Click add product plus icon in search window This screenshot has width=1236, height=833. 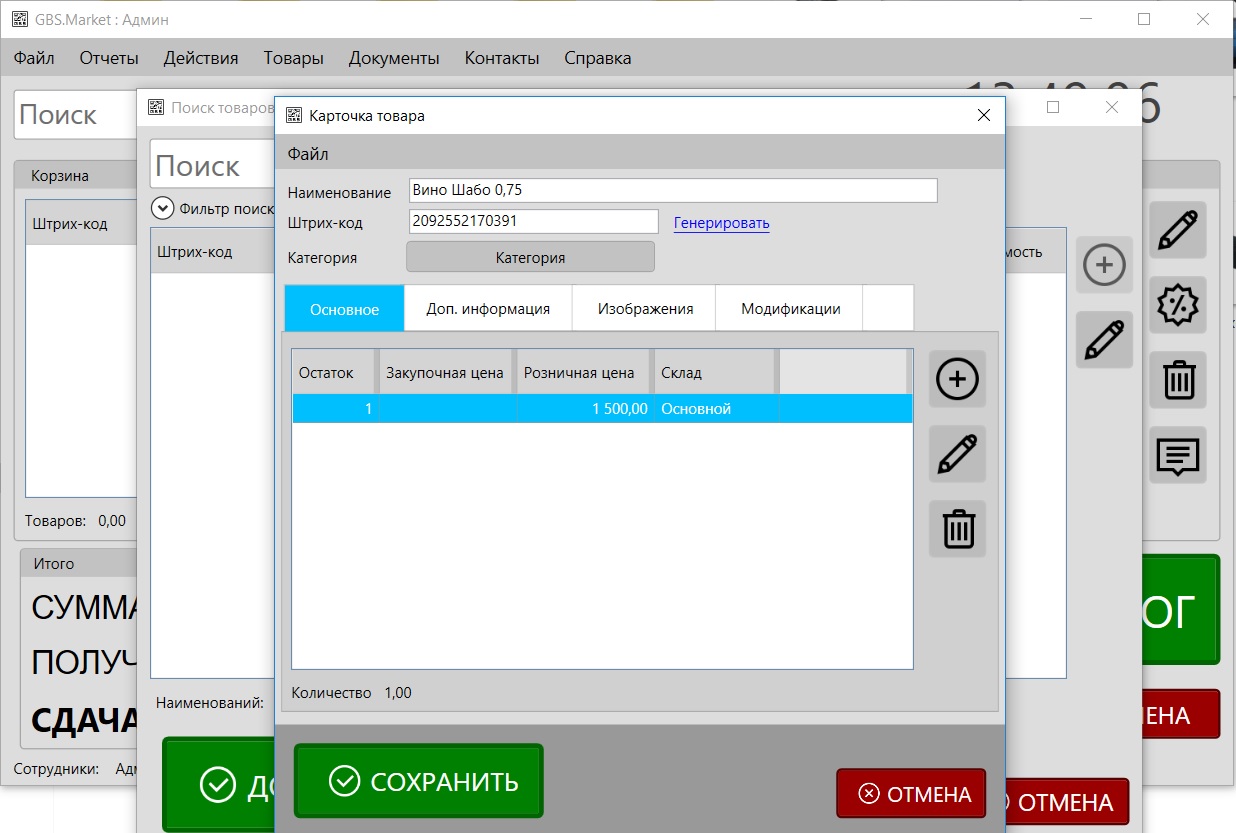pyautogui.click(x=1104, y=265)
